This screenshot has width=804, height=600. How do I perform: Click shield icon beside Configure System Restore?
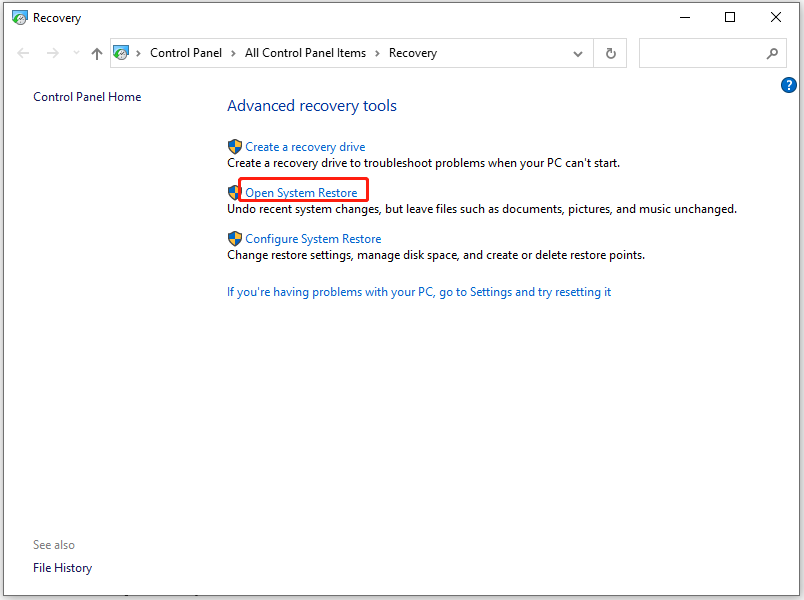point(234,239)
